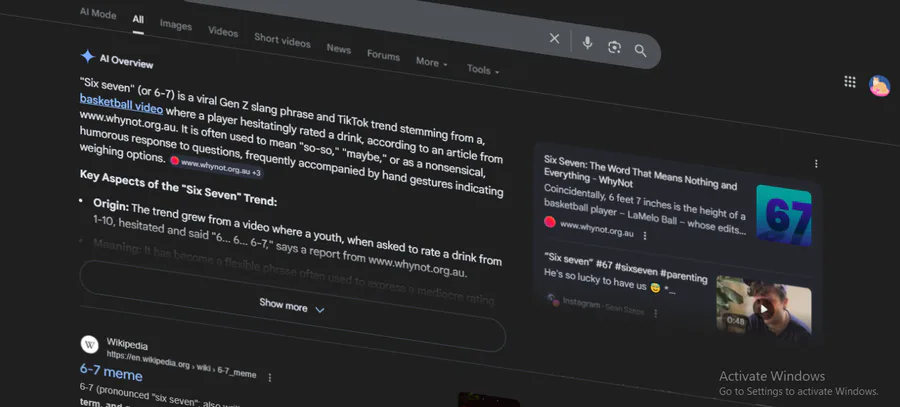Open the Tools dropdown
This screenshot has height=407, width=900.
[483, 69]
